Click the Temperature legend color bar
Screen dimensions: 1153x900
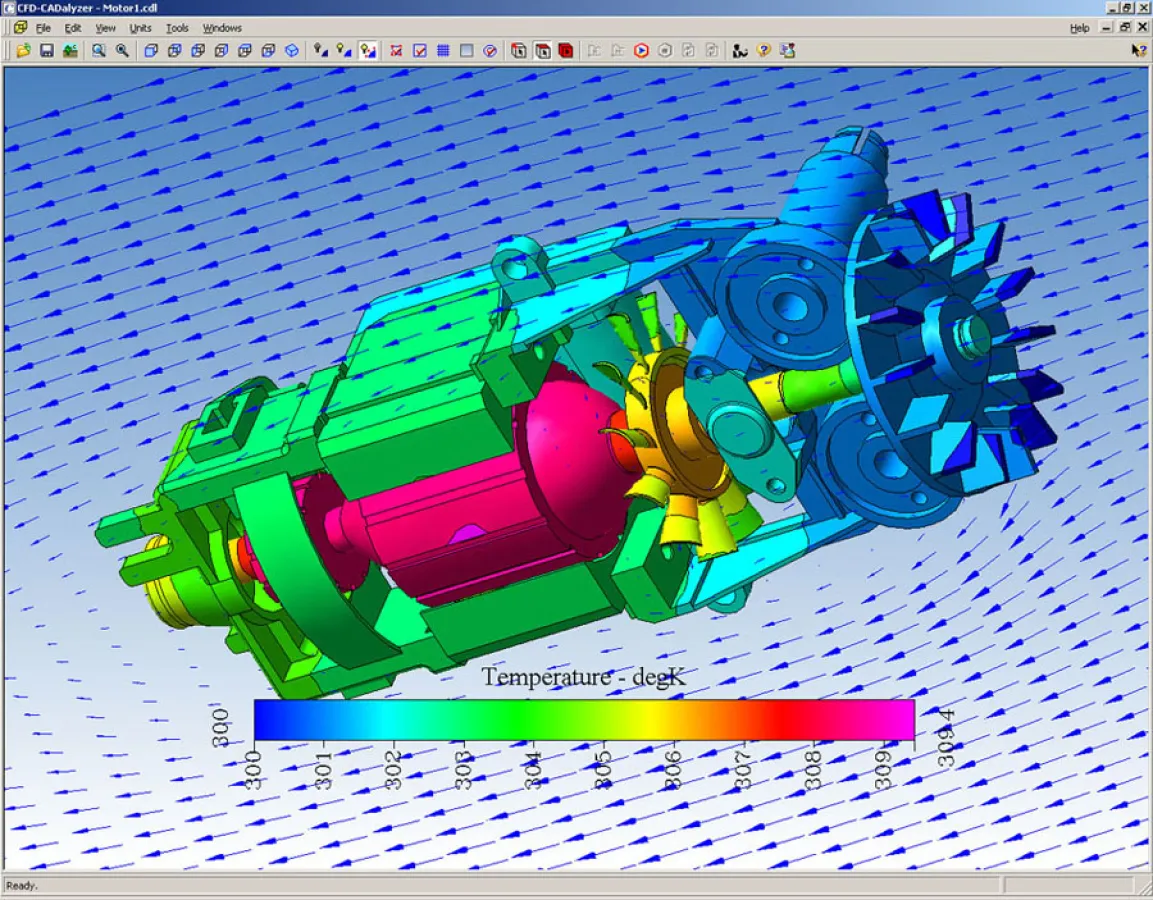pos(583,719)
